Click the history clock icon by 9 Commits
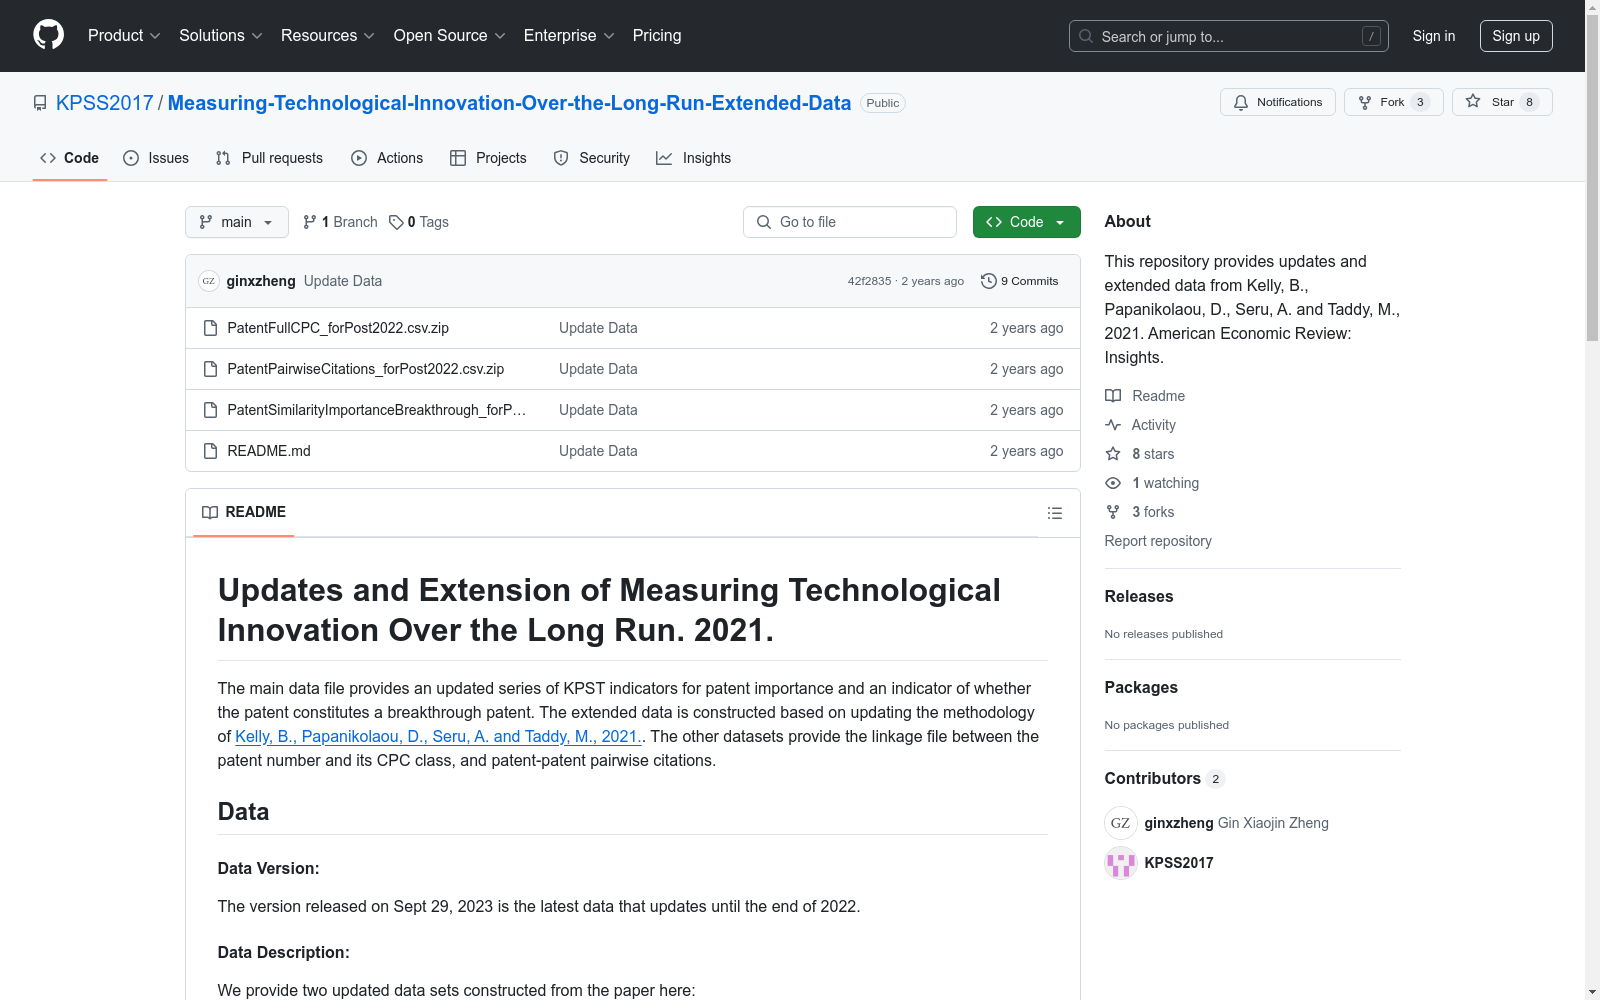The image size is (1600, 1000). (x=989, y=281)
